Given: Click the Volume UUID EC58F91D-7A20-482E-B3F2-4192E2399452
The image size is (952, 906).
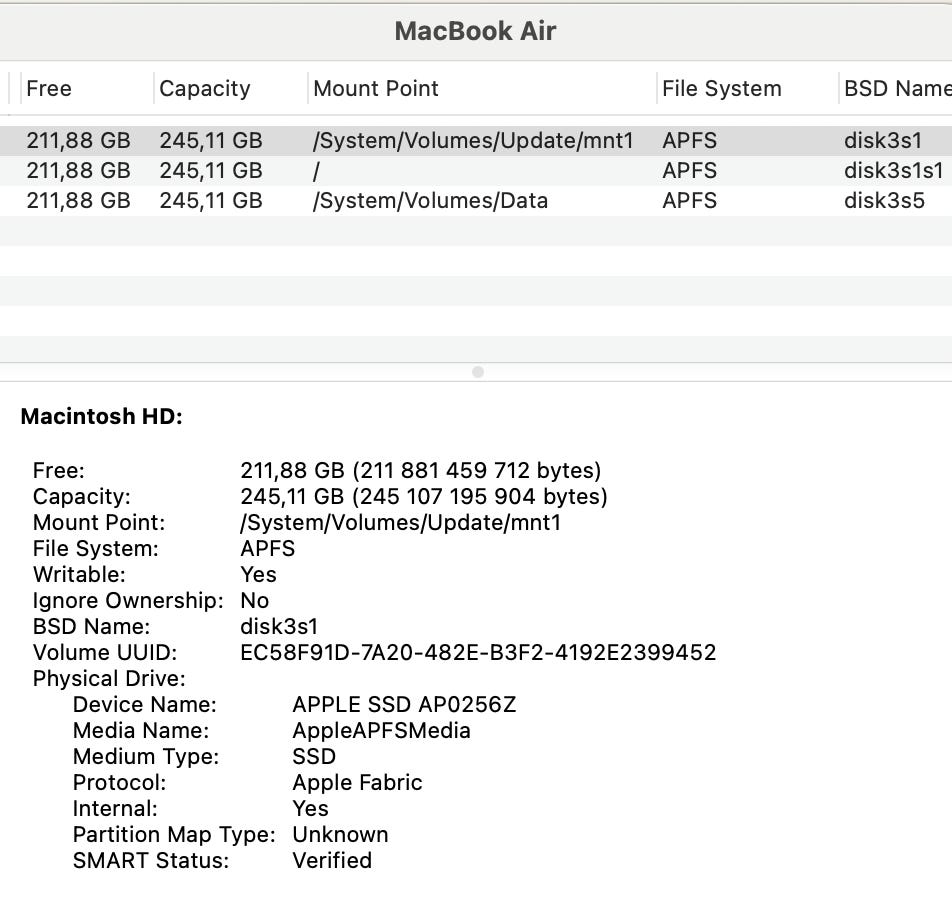Looking at the screenshot, I should 478,653.
